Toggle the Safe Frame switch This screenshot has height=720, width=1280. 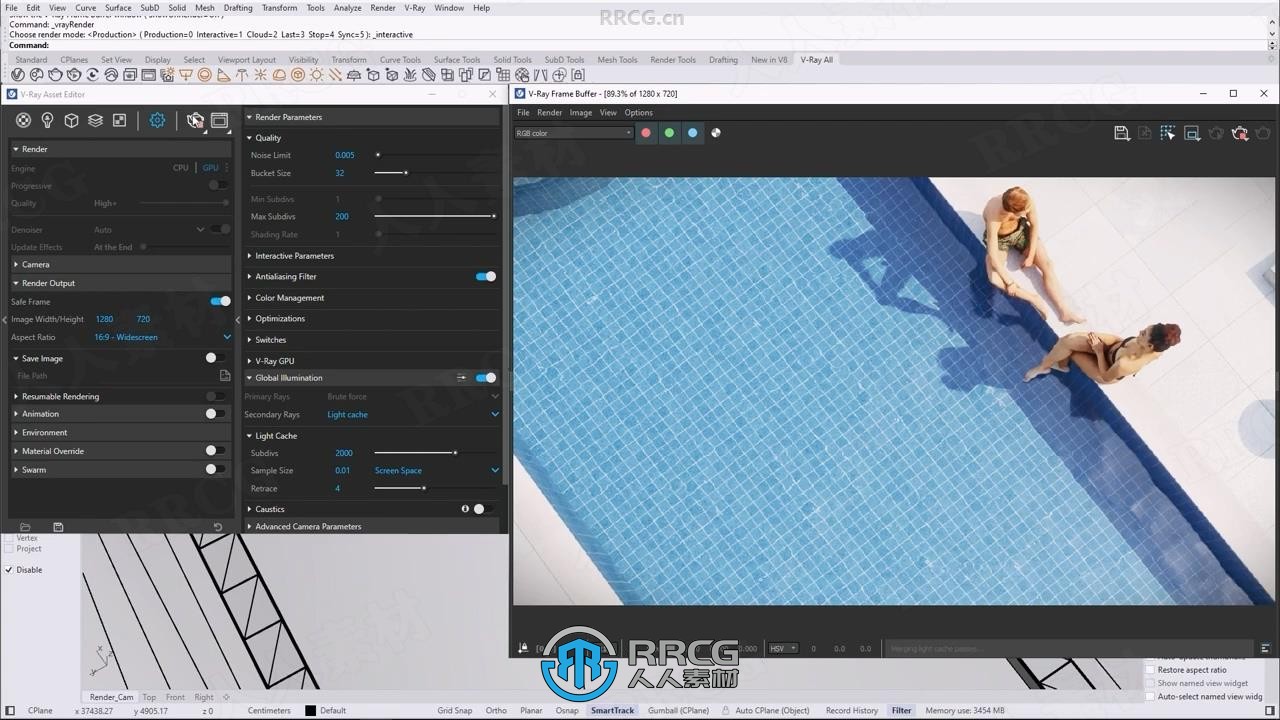220,301
